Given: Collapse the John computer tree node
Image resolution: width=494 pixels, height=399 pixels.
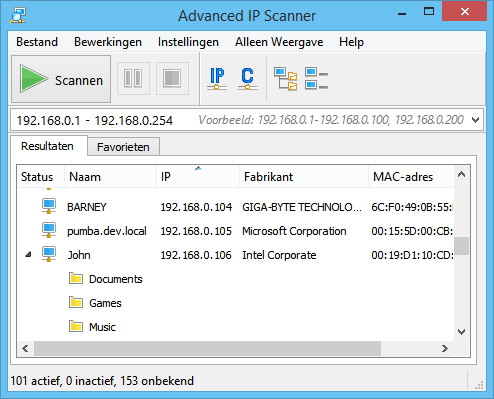Looking at the screenshot, I should [28, 255].
